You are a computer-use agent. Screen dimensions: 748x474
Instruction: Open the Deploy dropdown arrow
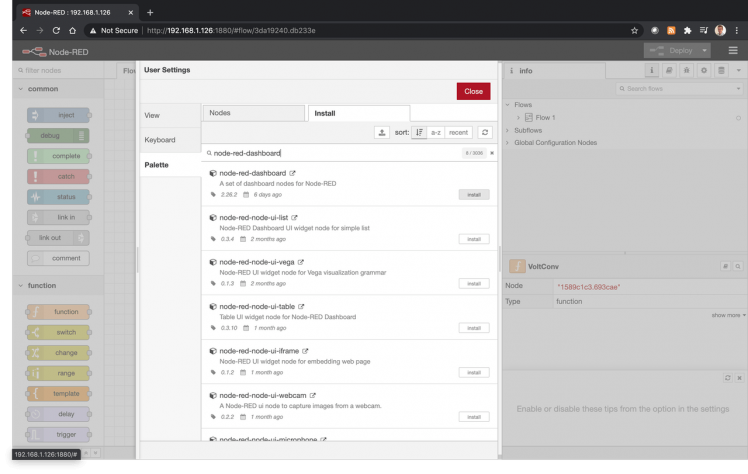[705, 50]
